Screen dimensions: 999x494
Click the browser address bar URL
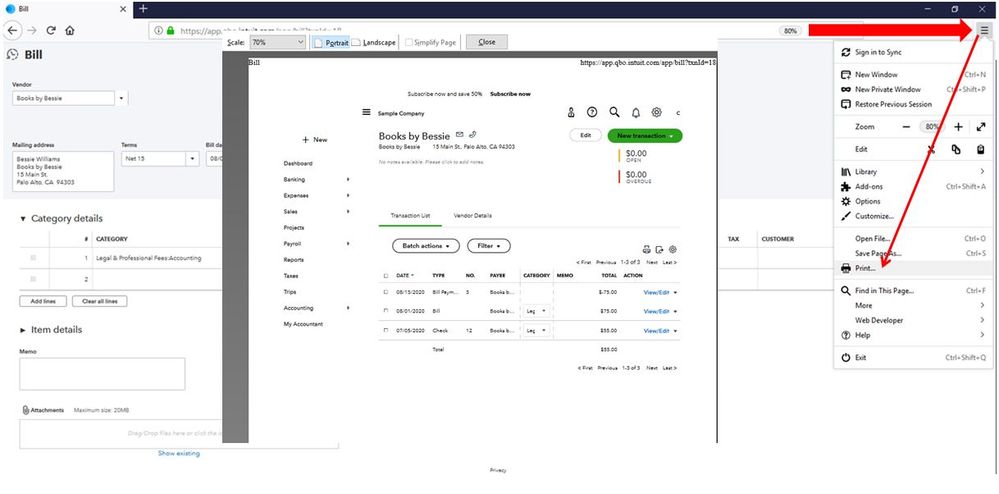point(261,31)
